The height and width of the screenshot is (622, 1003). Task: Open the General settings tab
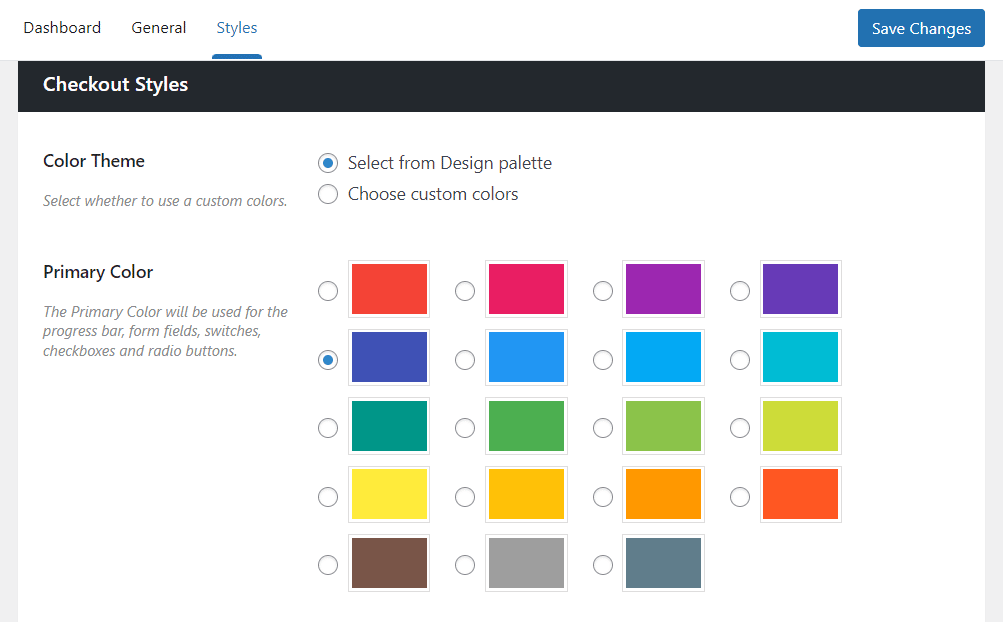[x=158, y=27]
